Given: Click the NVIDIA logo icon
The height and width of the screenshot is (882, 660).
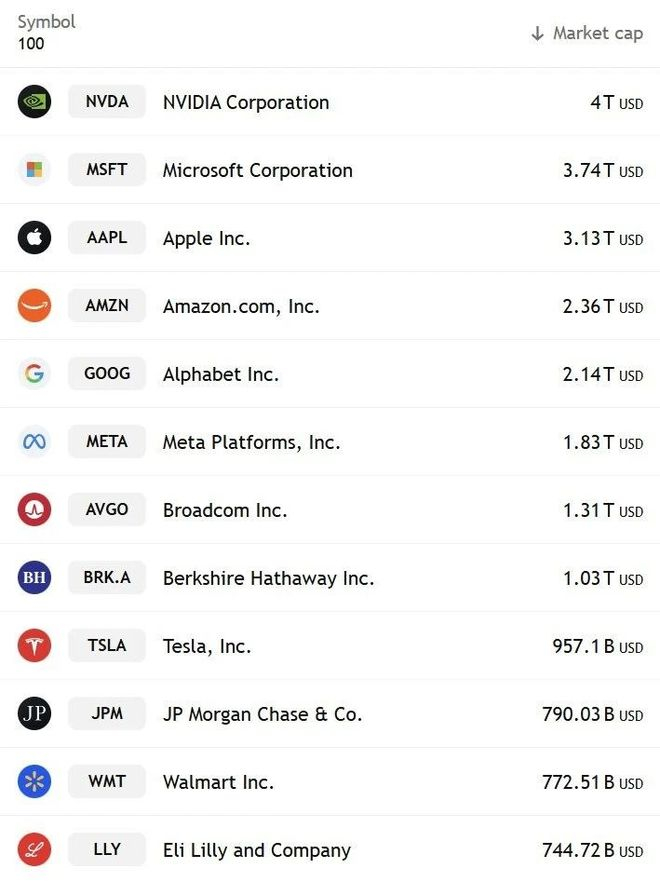Looking at the screenshot, I should [x=34, y=102].
